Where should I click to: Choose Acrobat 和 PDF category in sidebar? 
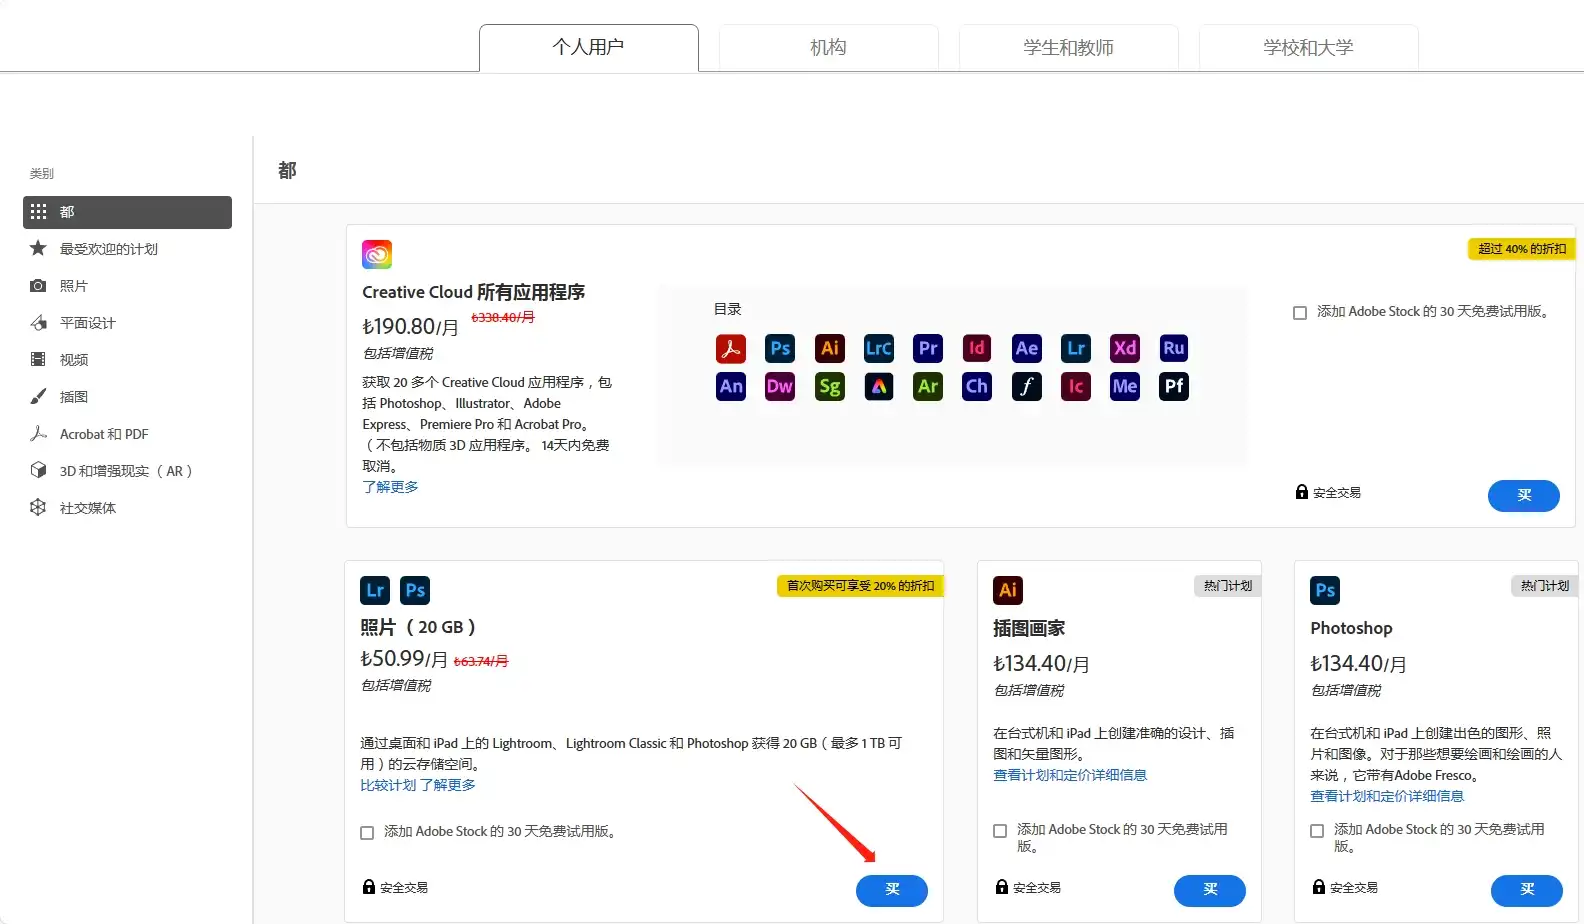pos(104,434)
